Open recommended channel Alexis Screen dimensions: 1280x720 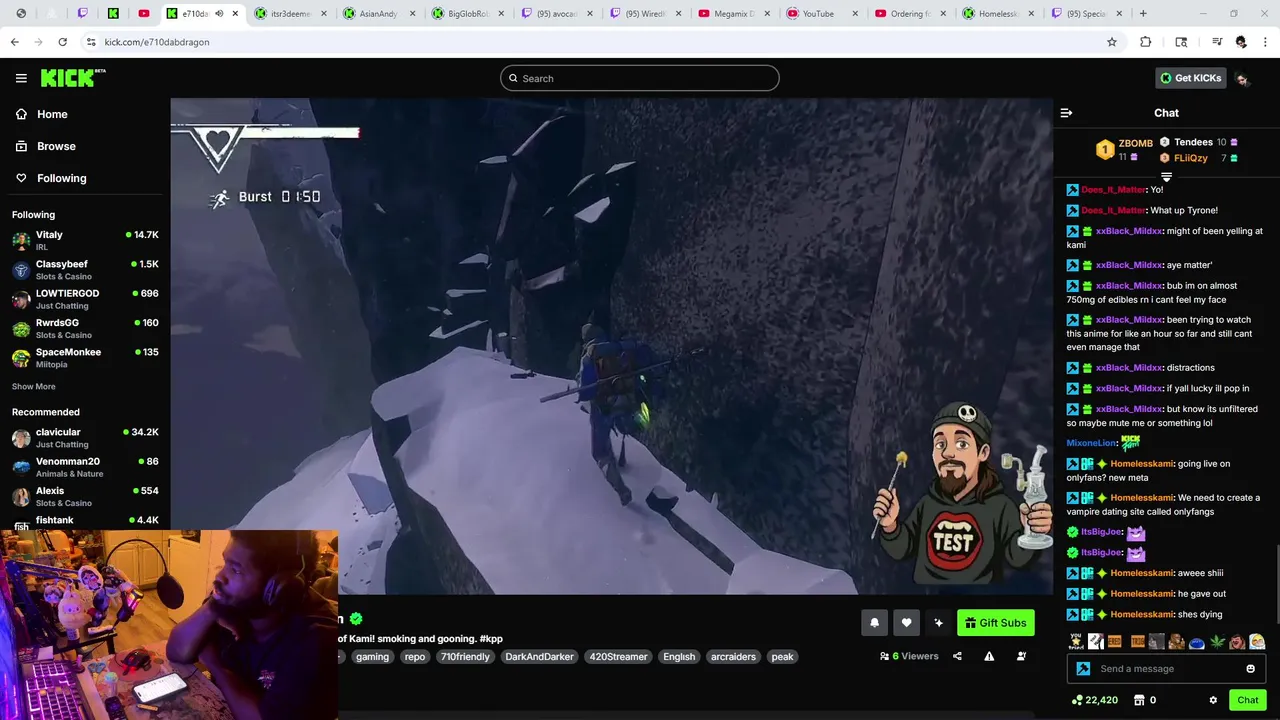point(85,496)
